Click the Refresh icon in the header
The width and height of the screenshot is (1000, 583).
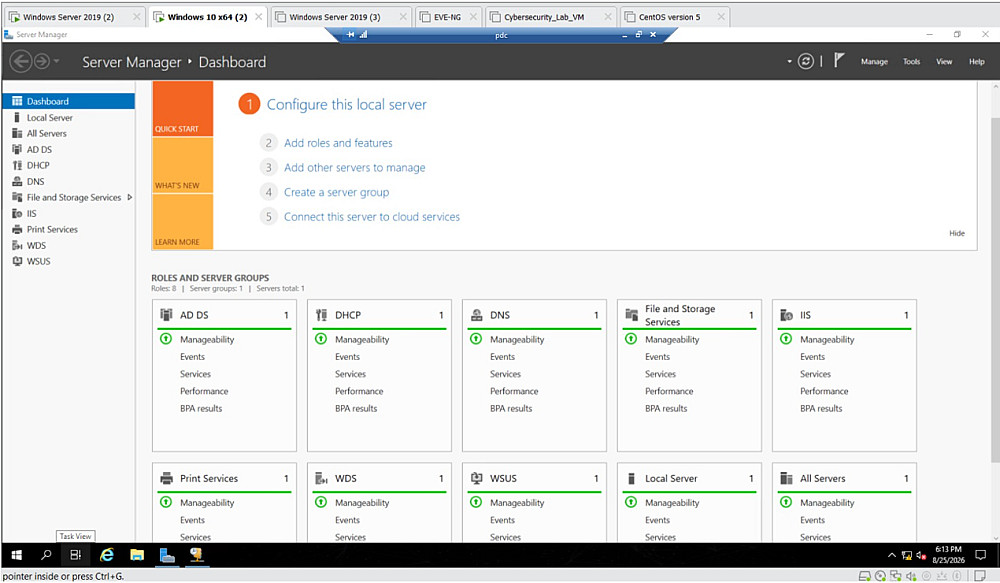[806, 61]
